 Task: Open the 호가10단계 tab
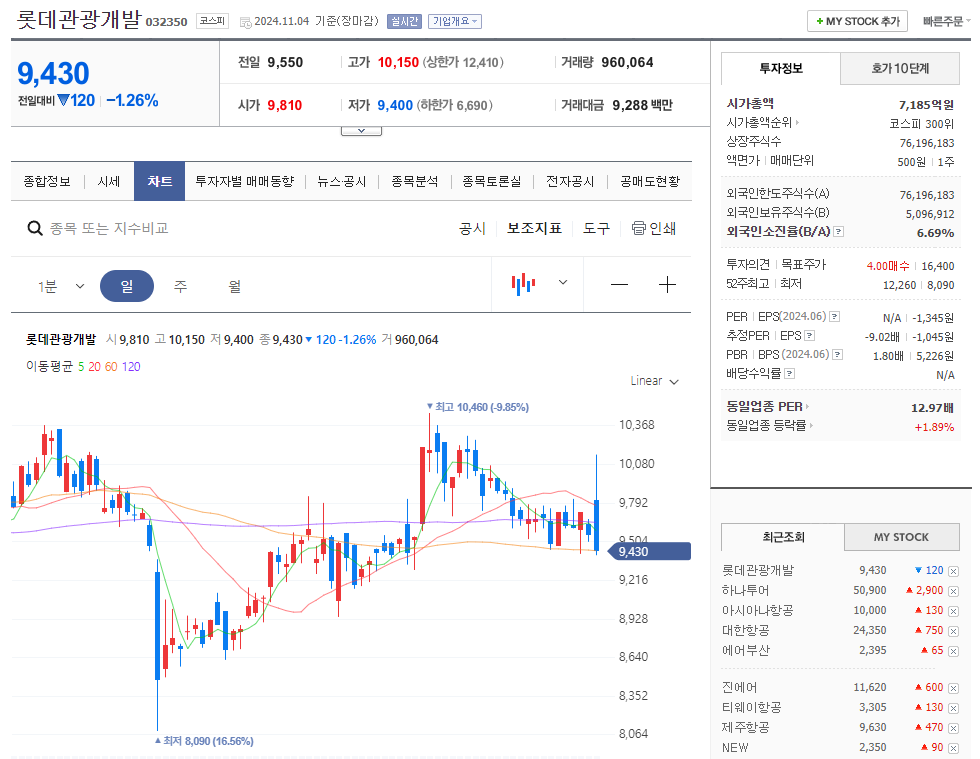[x=900, y=69]
